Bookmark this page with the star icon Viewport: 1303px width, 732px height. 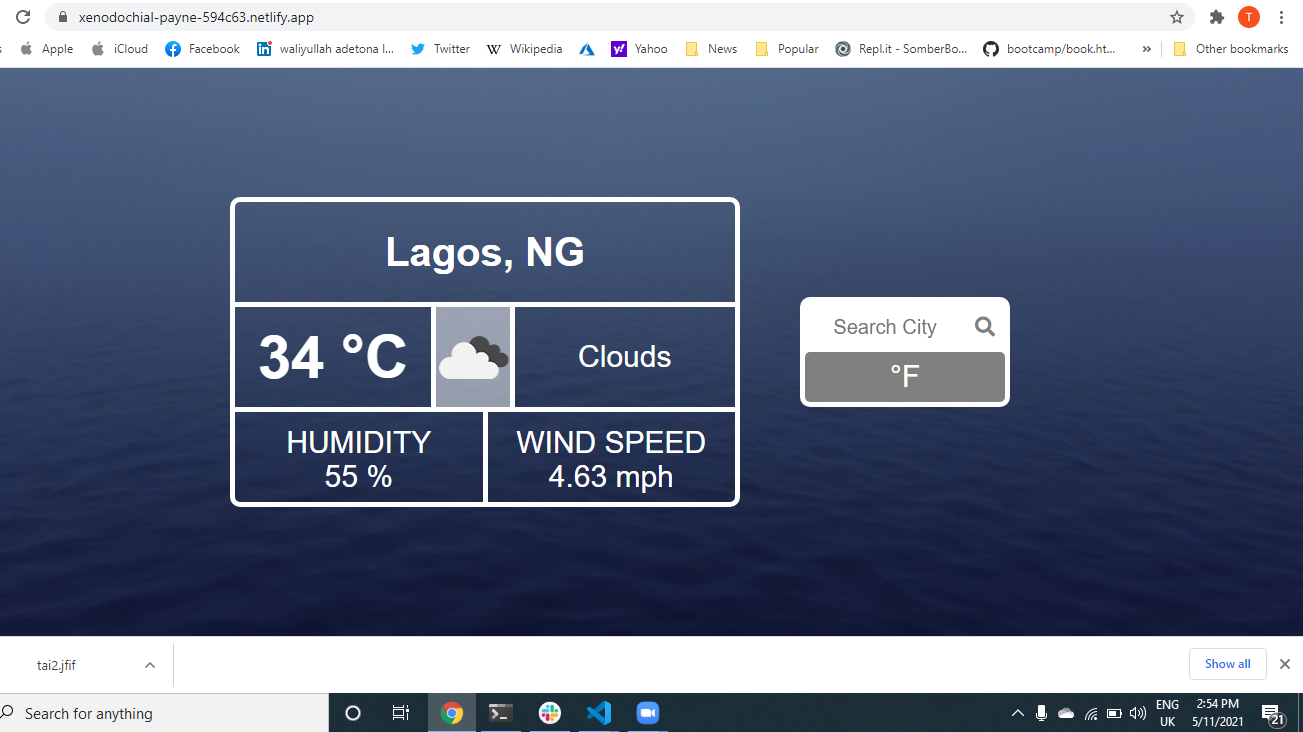[1177, 17]
